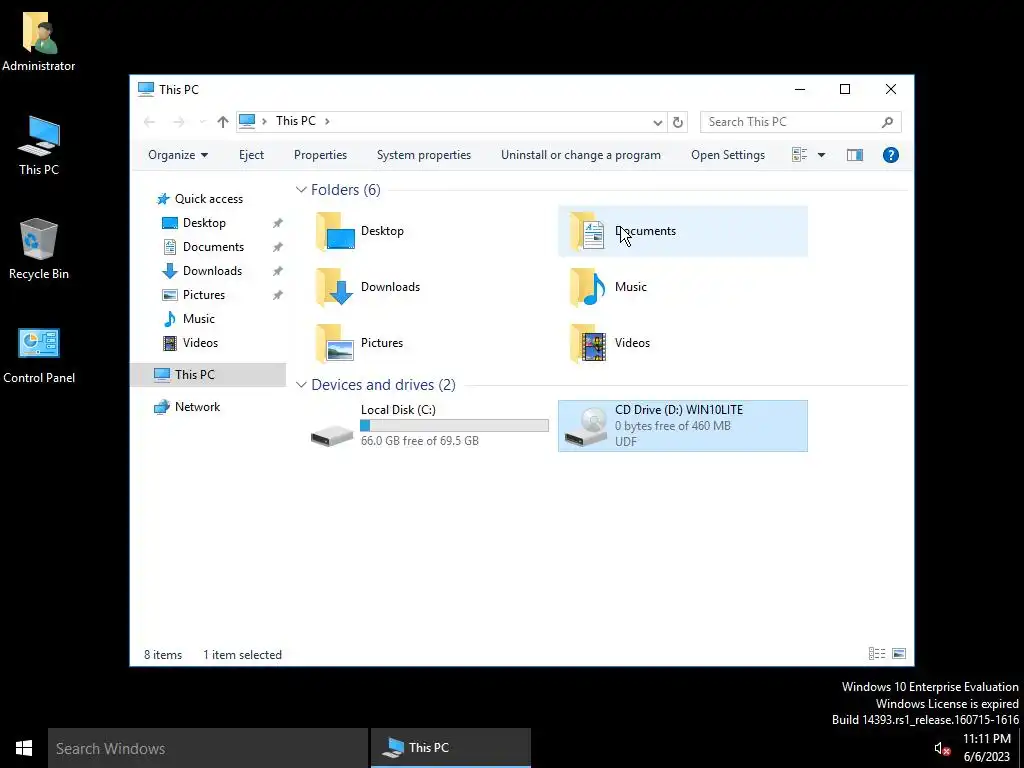Open Help with the question mark icon

tap(891, 155)
